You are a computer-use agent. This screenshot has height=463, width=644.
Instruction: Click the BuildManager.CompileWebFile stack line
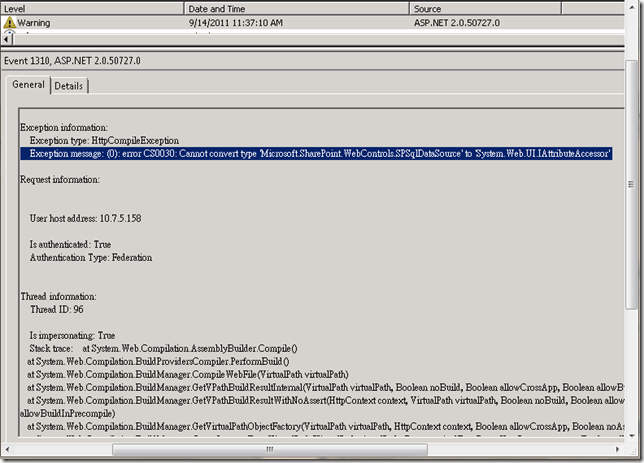tap(188, 375)
